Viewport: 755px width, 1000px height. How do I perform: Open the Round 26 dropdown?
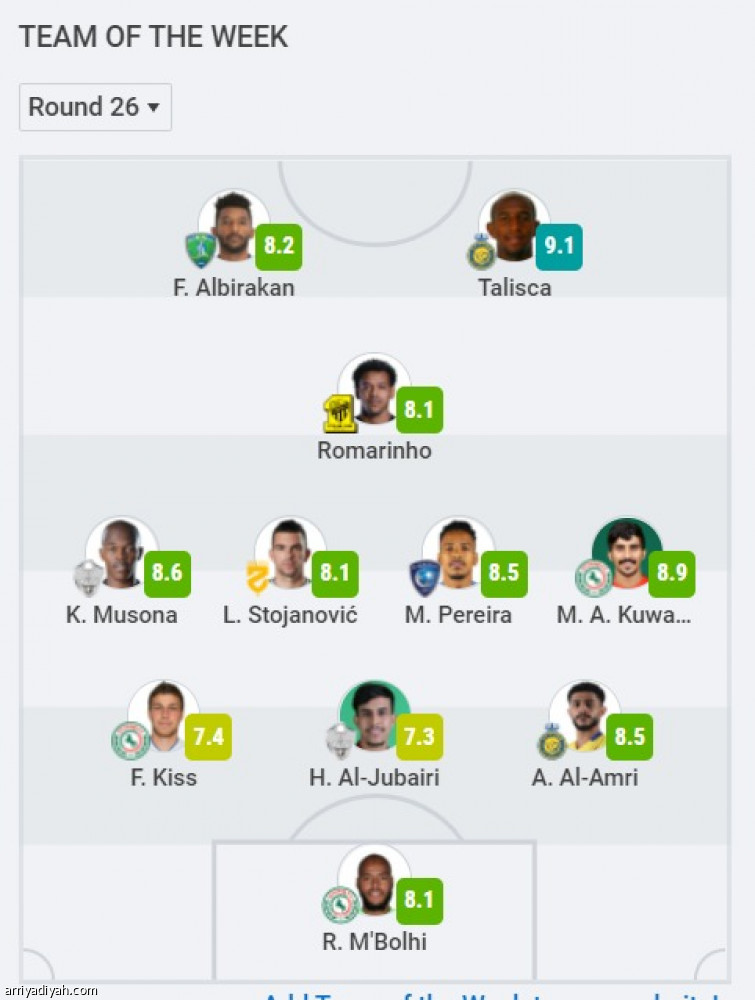(95, 107)
